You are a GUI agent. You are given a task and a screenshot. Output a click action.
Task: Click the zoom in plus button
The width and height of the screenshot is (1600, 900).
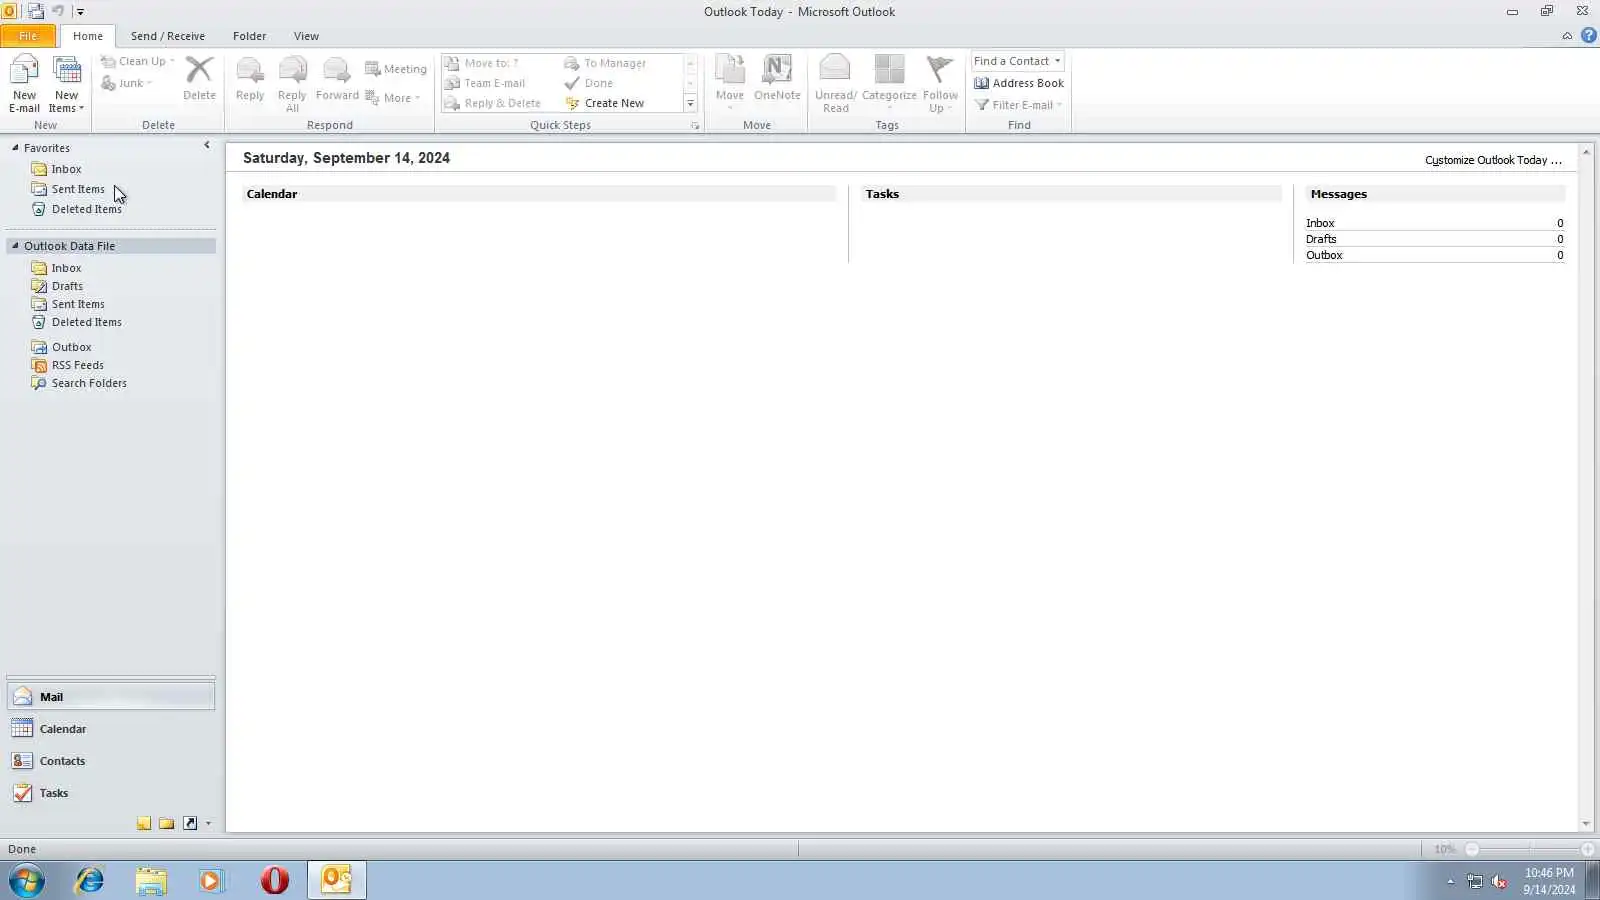(x=1588, y=849)
